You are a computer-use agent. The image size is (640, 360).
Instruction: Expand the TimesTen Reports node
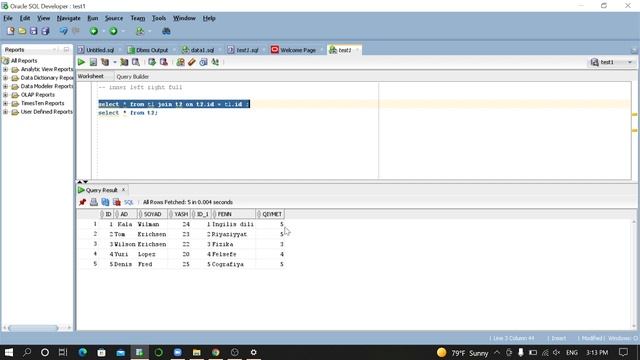coord(6,103)
